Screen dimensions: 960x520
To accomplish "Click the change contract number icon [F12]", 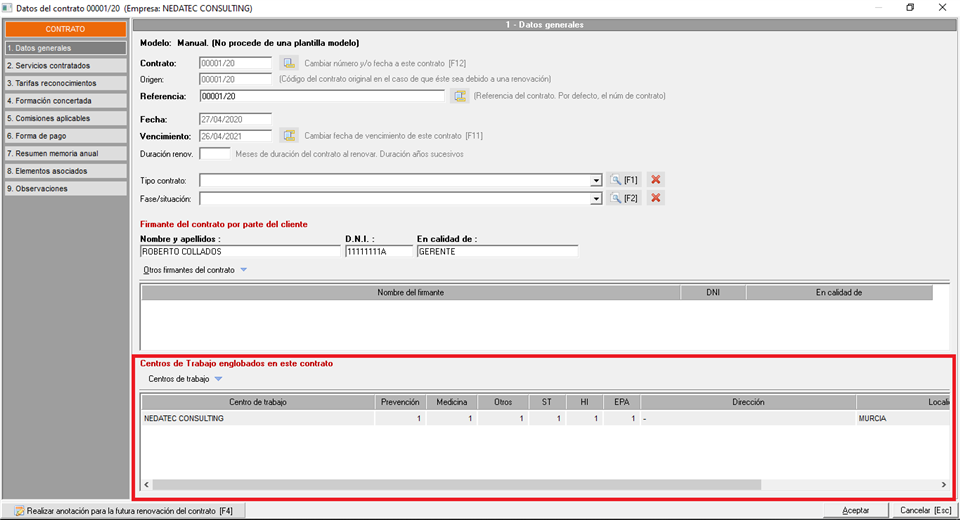I will (289, 63).
